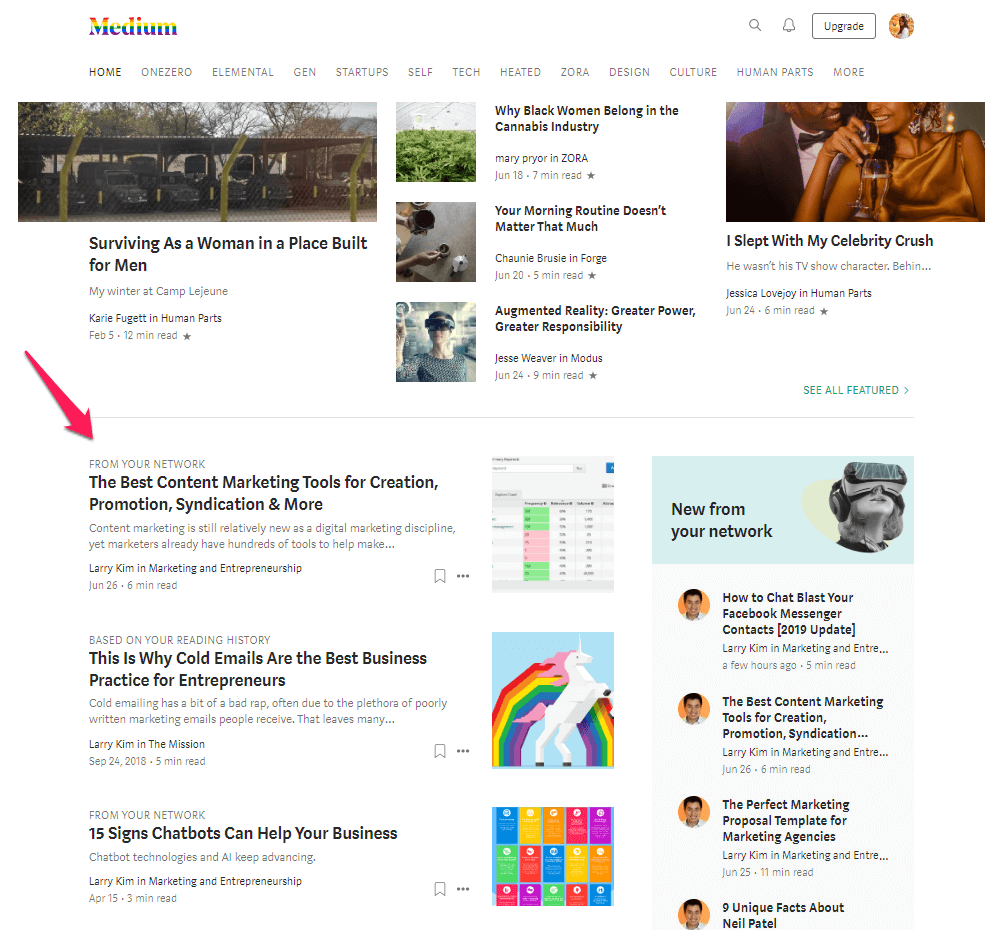Open the cannabis plants article thumbnail

(436, 142)
